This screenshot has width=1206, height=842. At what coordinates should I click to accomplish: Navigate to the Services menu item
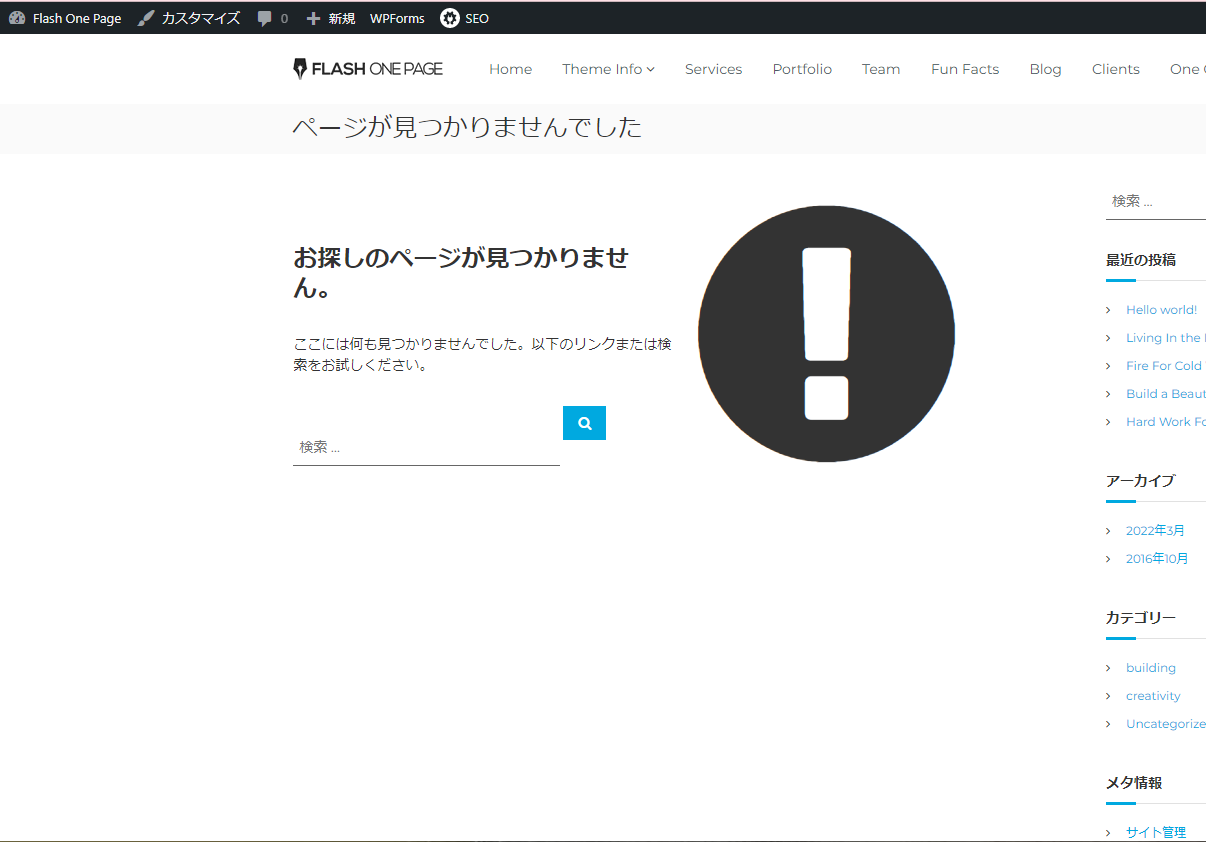tap(713, 69)
